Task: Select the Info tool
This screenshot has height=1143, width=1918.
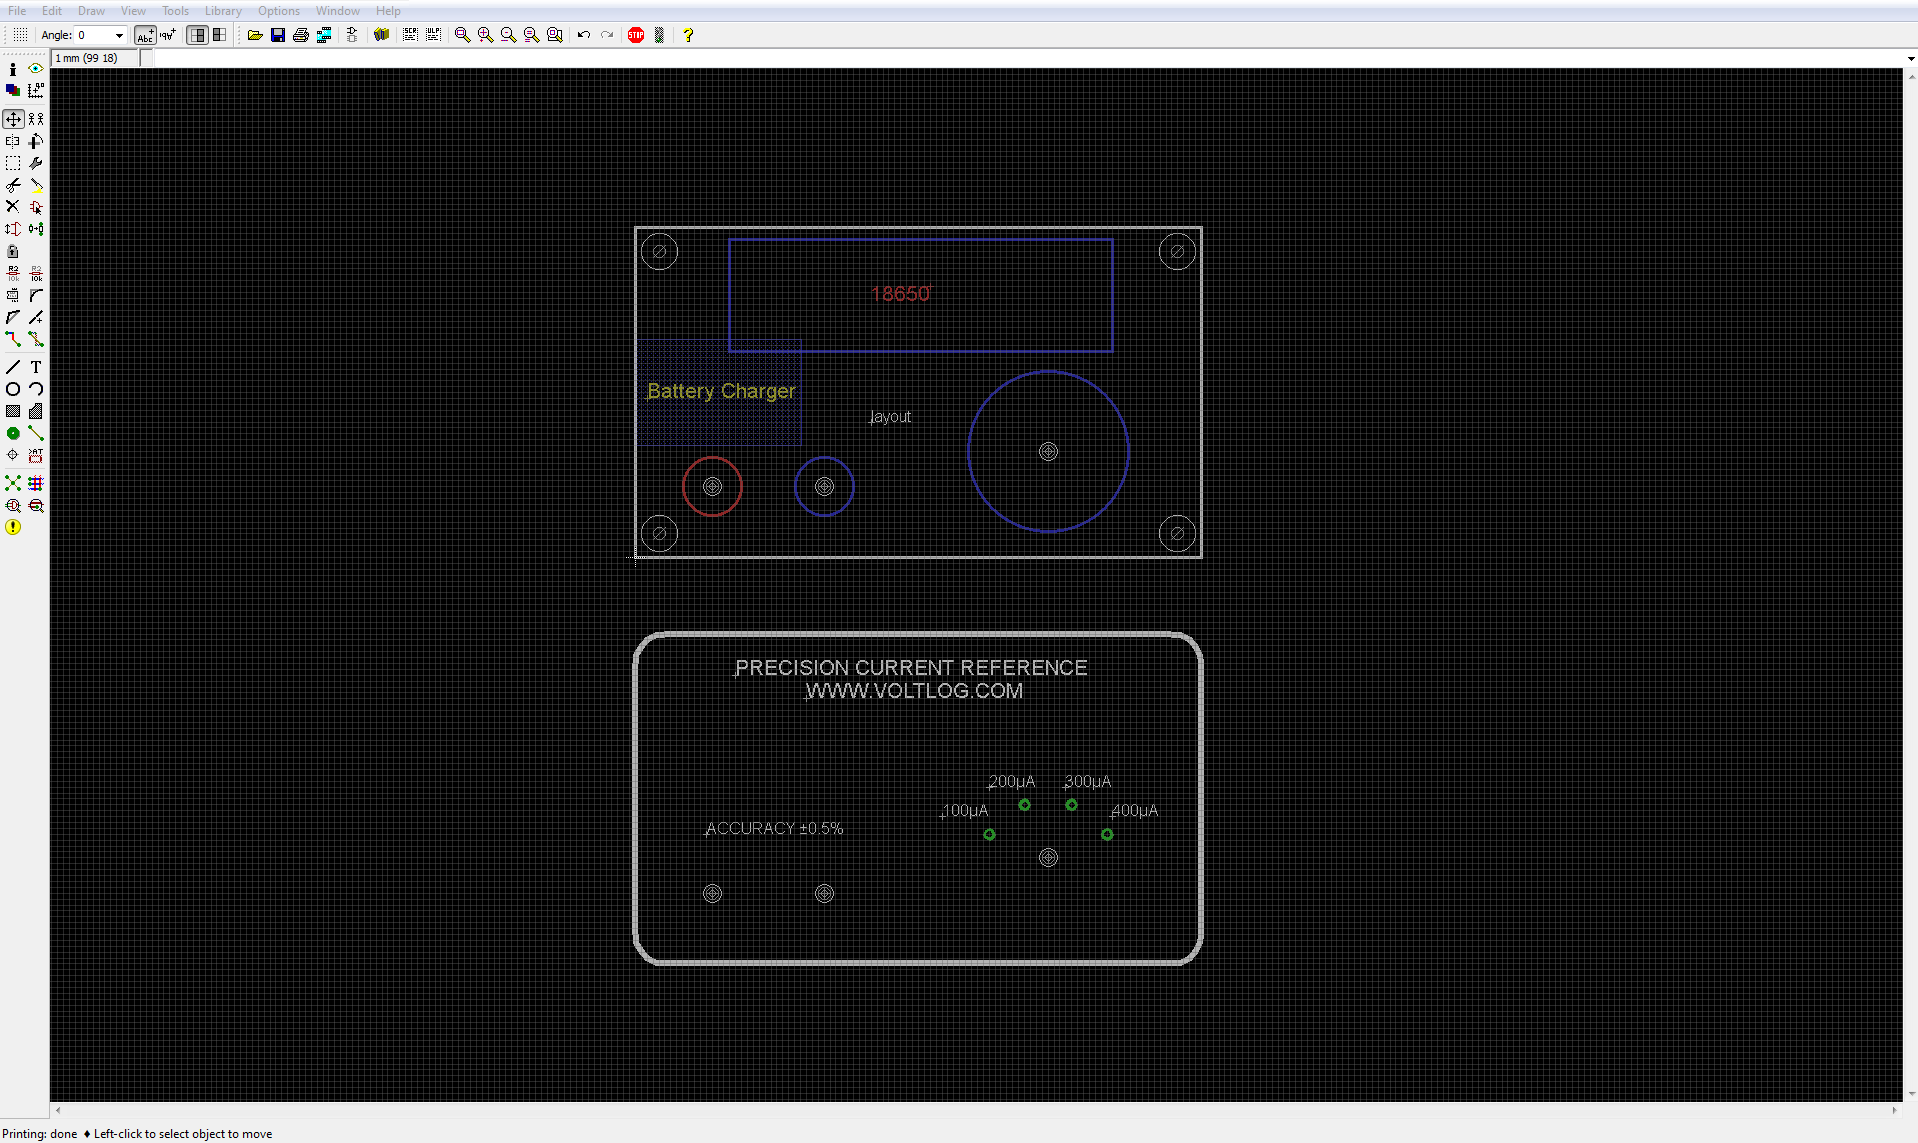Action: pos(13,68)
